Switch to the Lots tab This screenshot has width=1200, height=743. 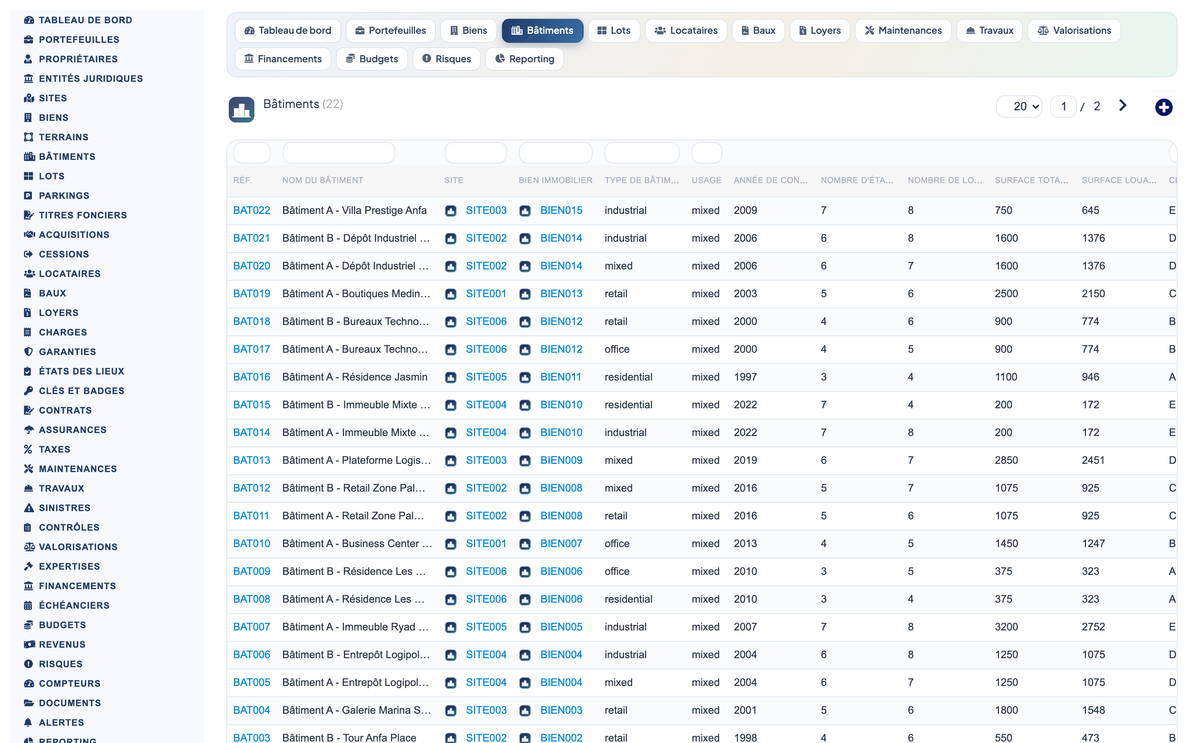[614, 31]
